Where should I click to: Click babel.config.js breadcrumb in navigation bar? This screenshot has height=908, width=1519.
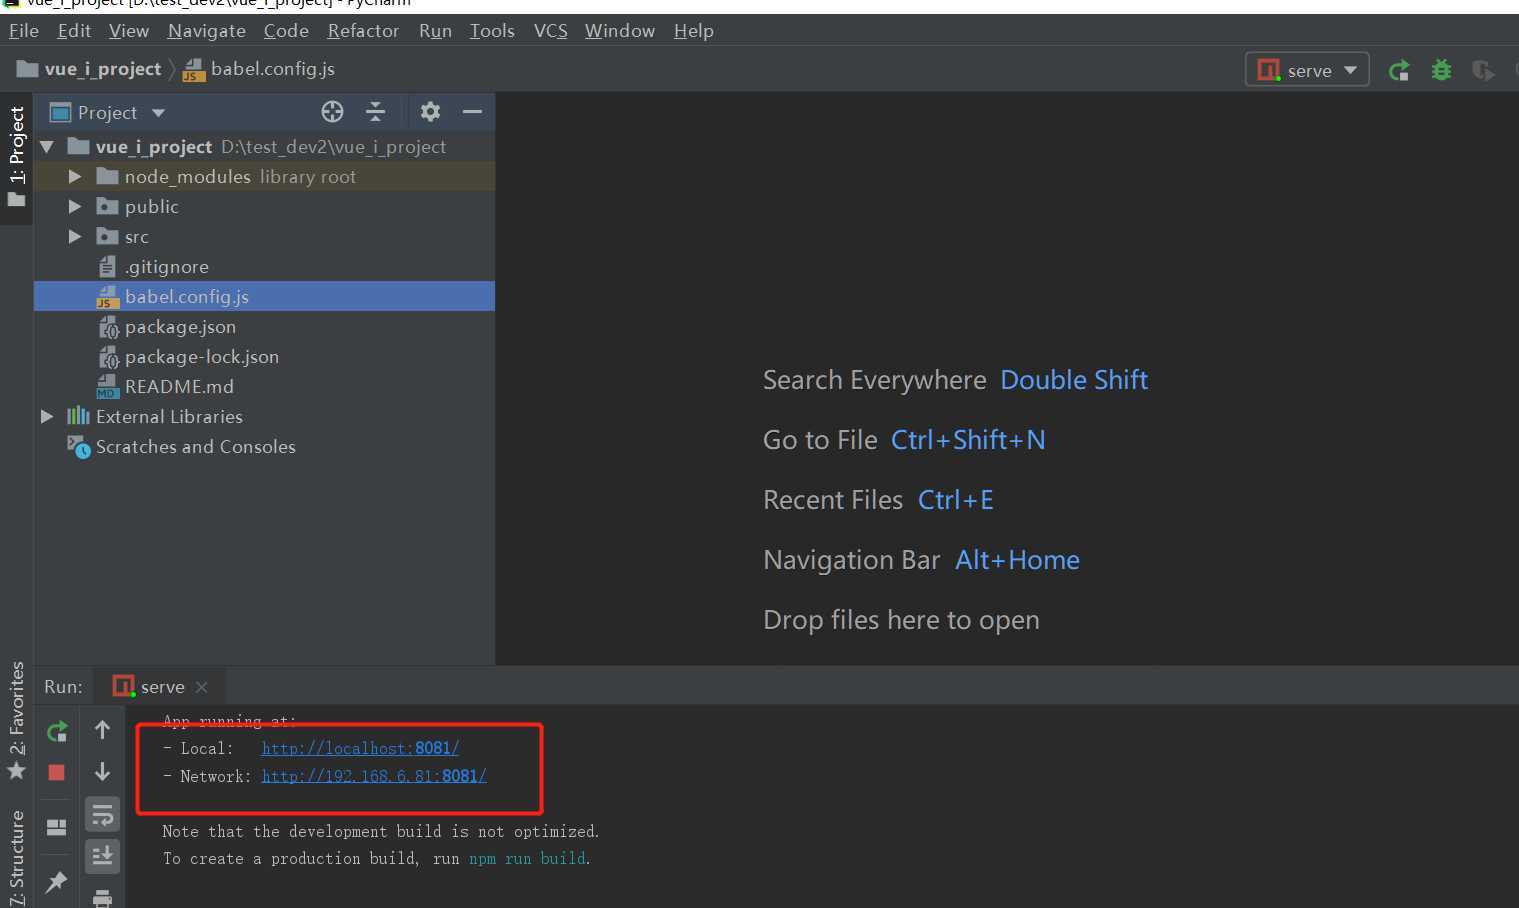click(x=259, y=69)
